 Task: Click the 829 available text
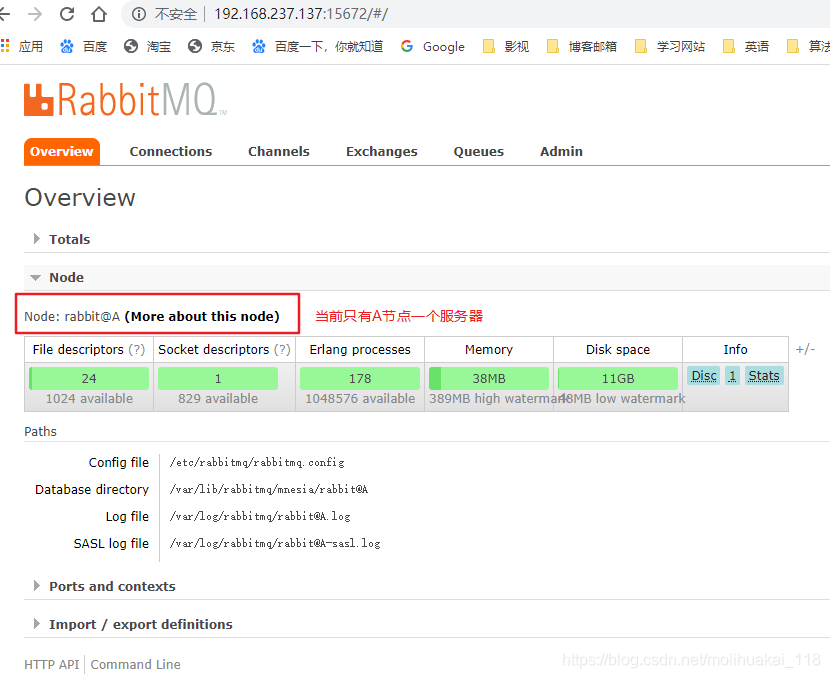click(218, 399)
